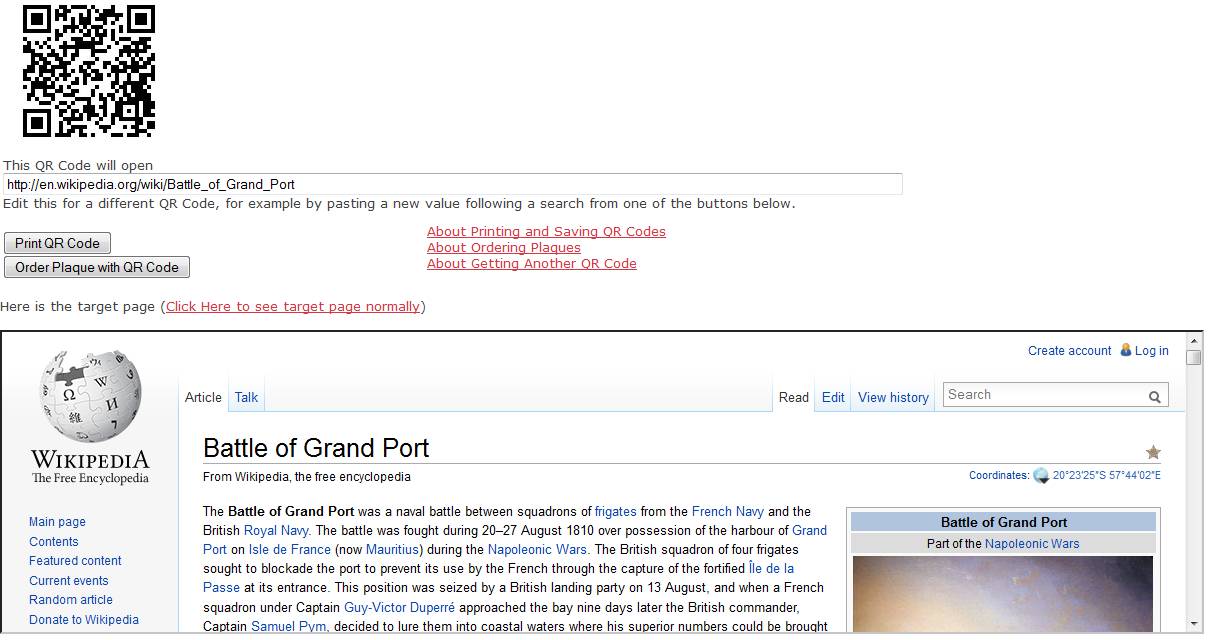Click Donate to Wikipedia link
The image size is (1211, 640).
point(84,619)
